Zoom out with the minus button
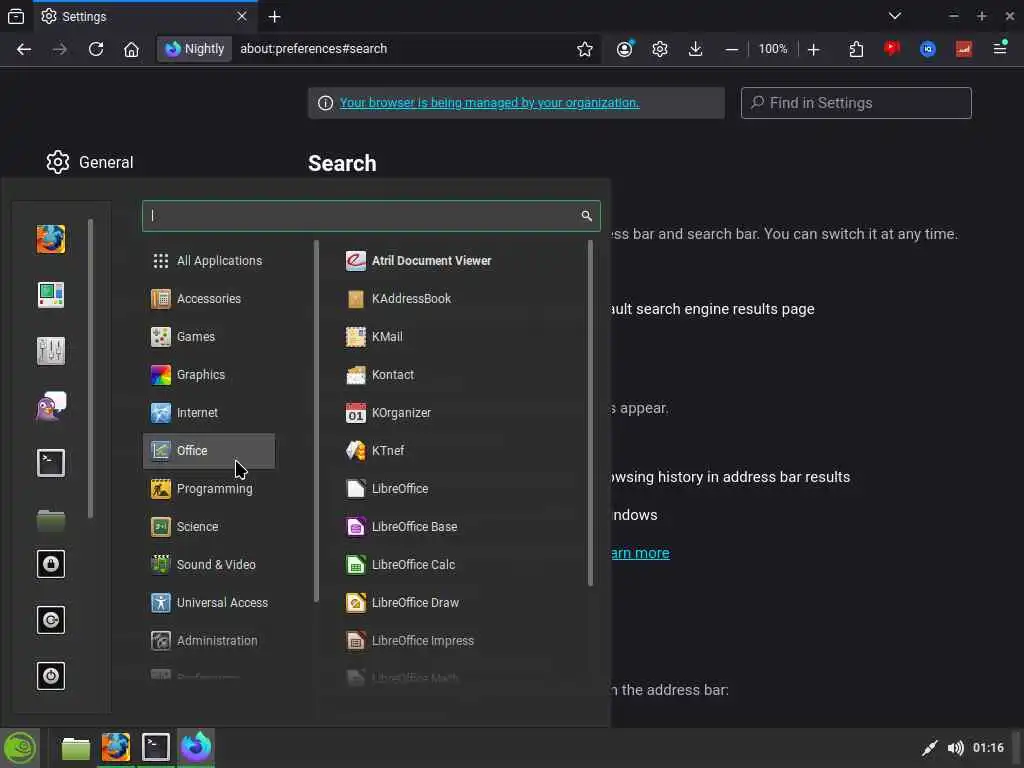The width and height of the screenshot is (1024, 768). pyautogui.click(x=732, y=49)
